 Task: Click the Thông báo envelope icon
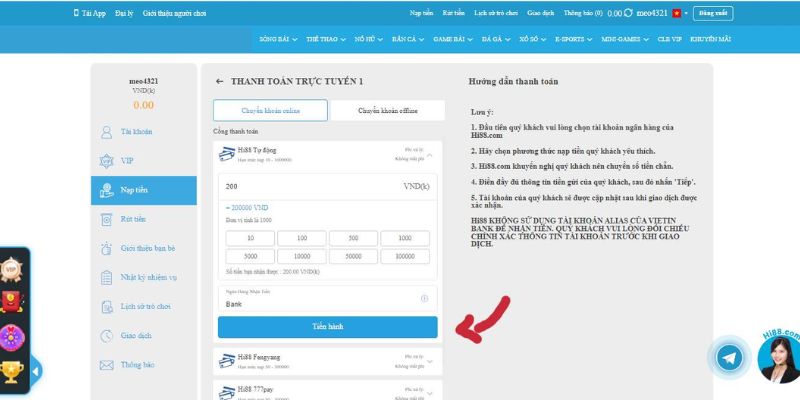(x=108, y=365)
